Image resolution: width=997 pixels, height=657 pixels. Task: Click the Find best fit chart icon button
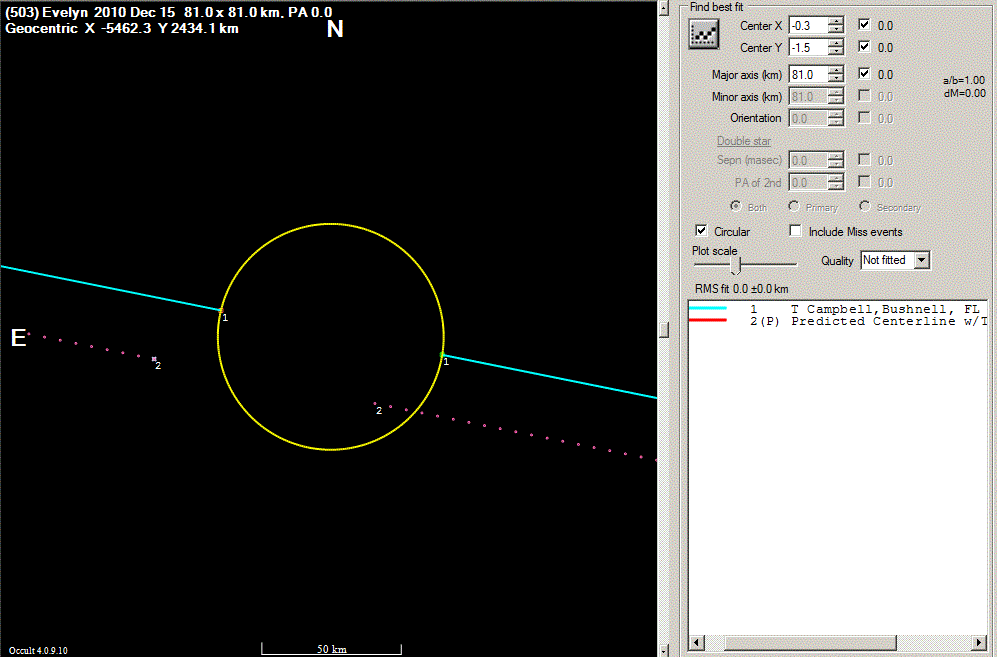coord(705,34)
